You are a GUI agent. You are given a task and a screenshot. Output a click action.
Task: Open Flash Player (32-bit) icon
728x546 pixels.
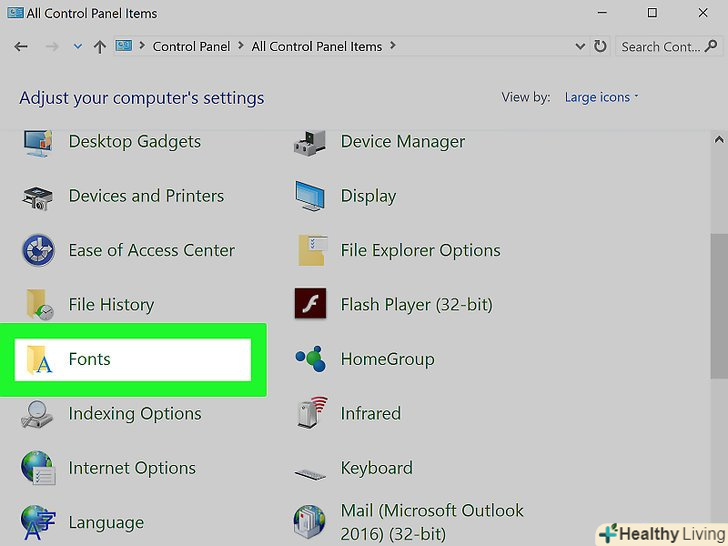click(311, 304)
